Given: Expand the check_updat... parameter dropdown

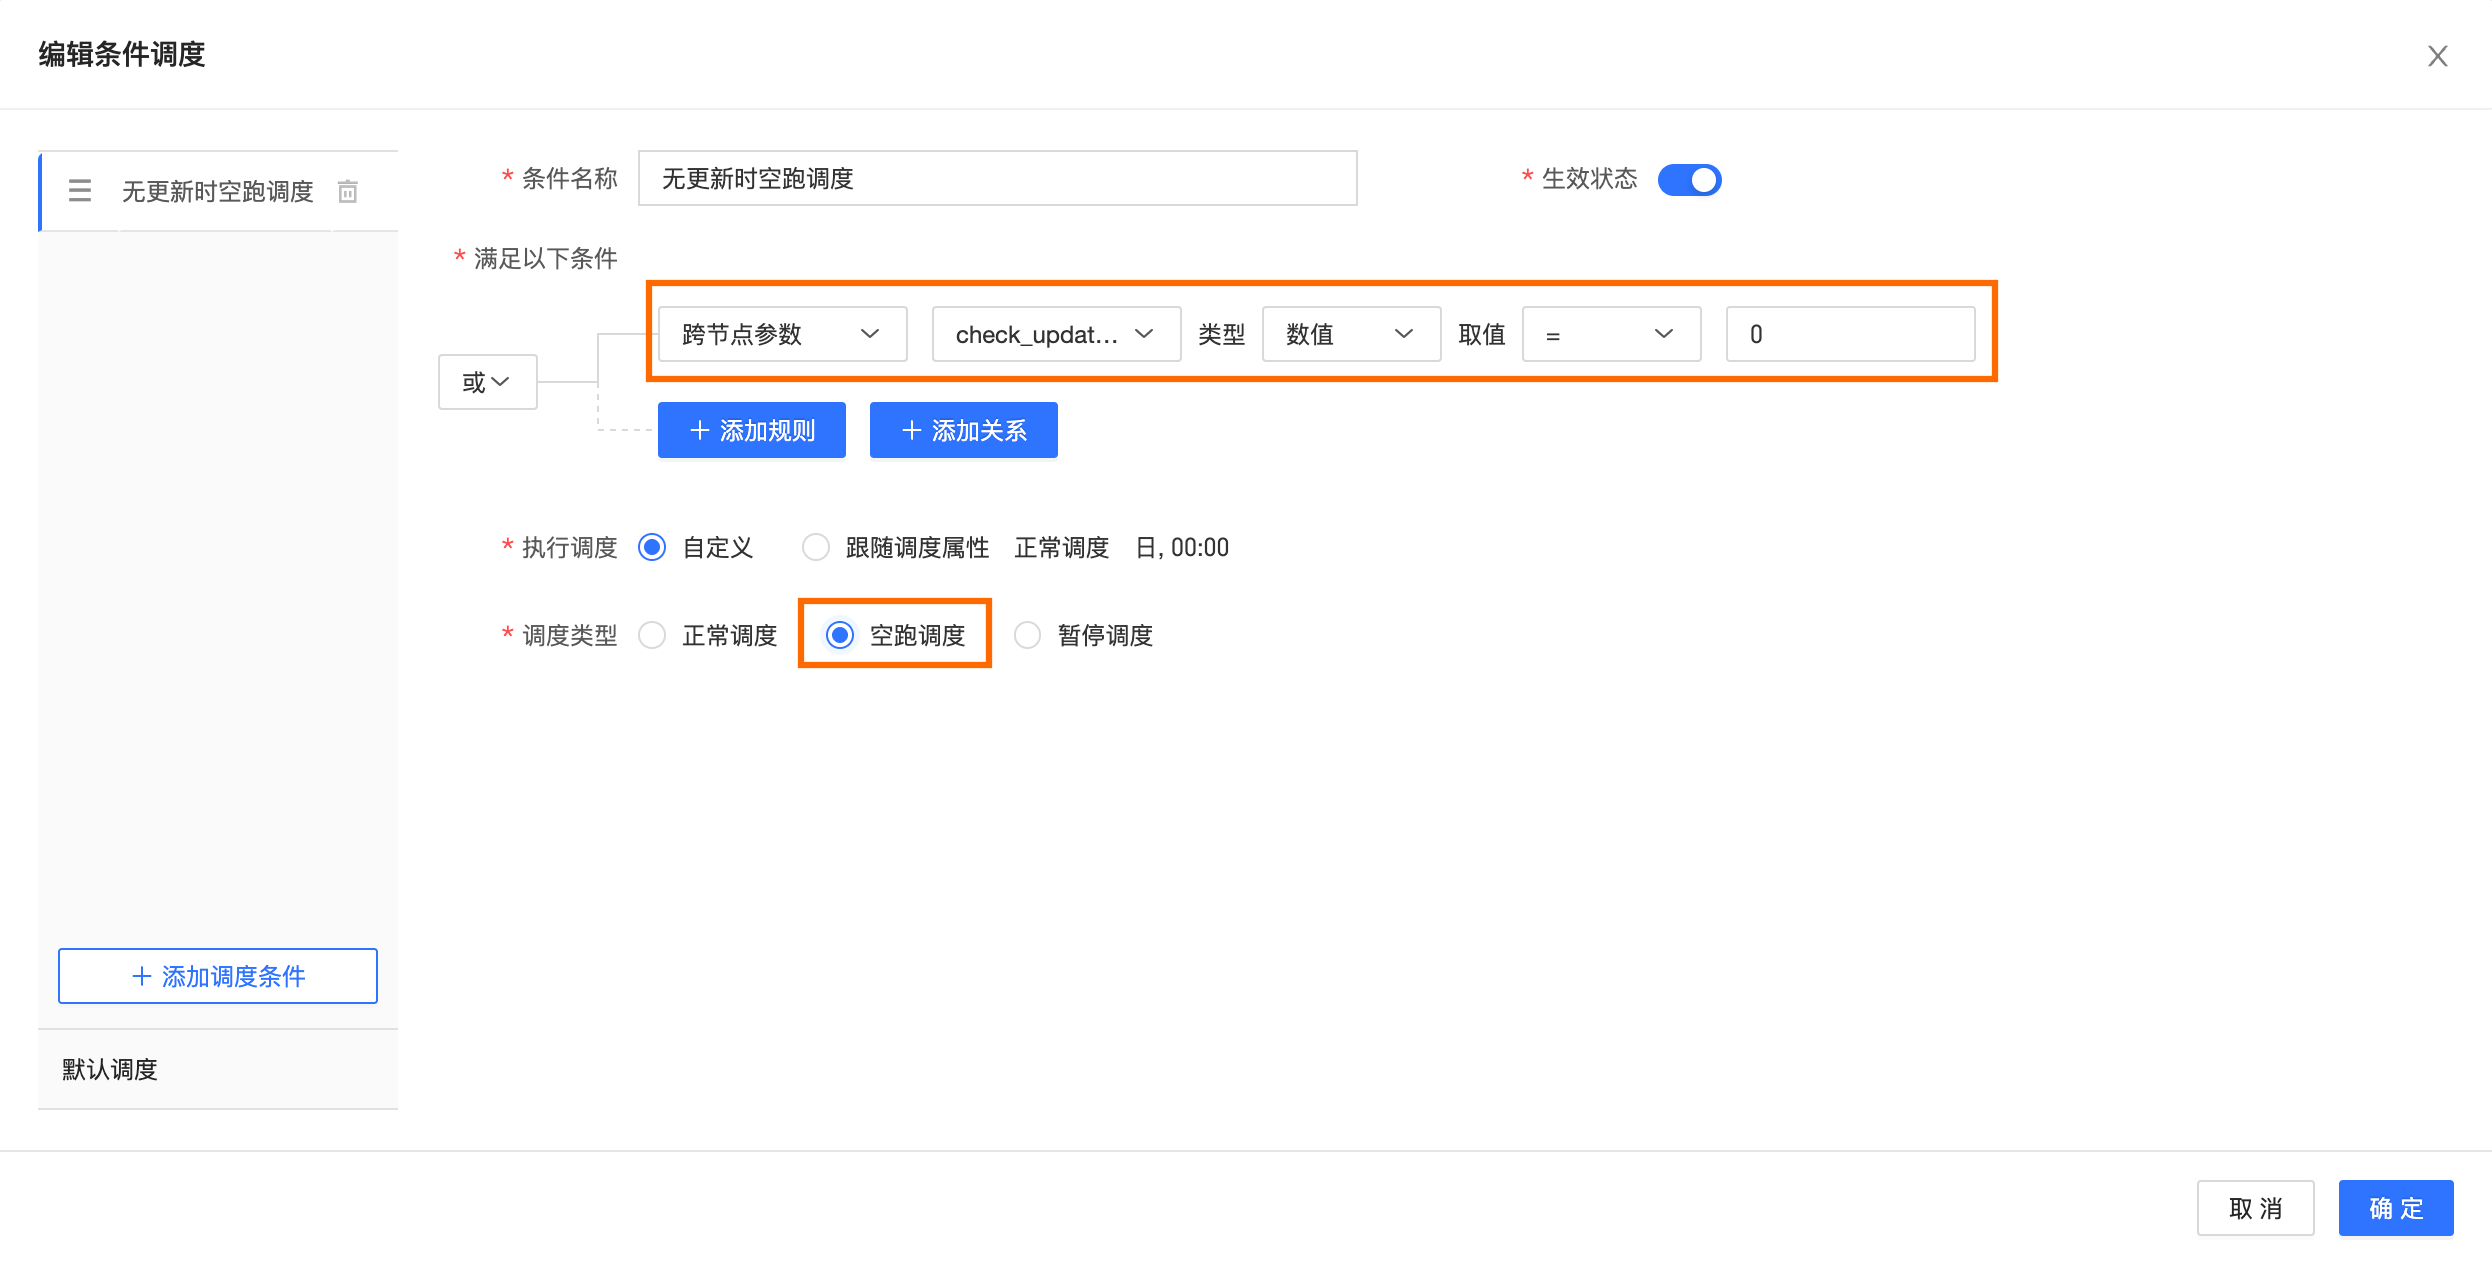Looking at the screenshot, I should pyautogui.click(x=1055, y=334).
